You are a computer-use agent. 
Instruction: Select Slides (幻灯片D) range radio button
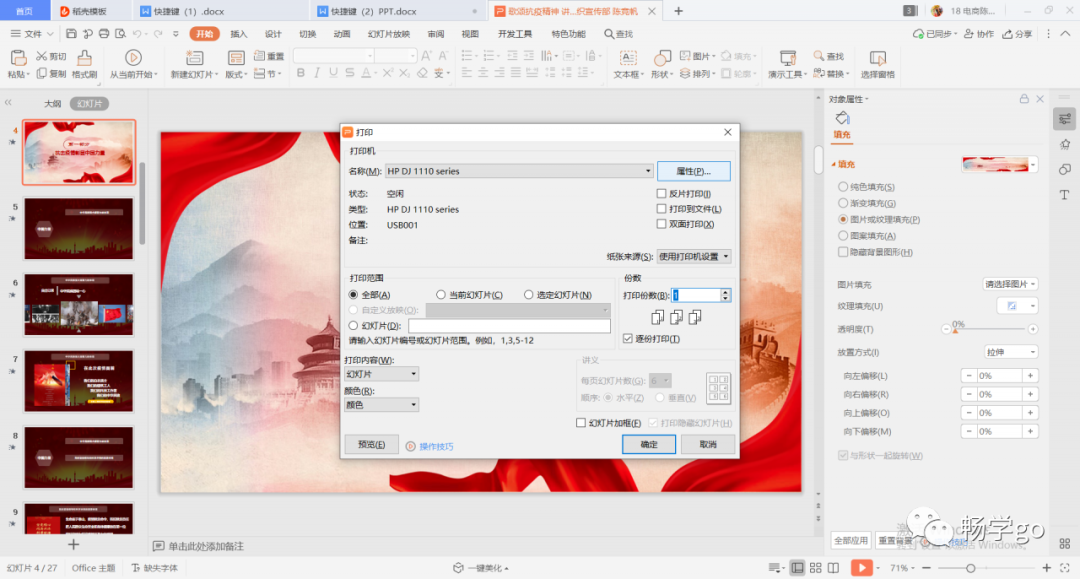353,326
